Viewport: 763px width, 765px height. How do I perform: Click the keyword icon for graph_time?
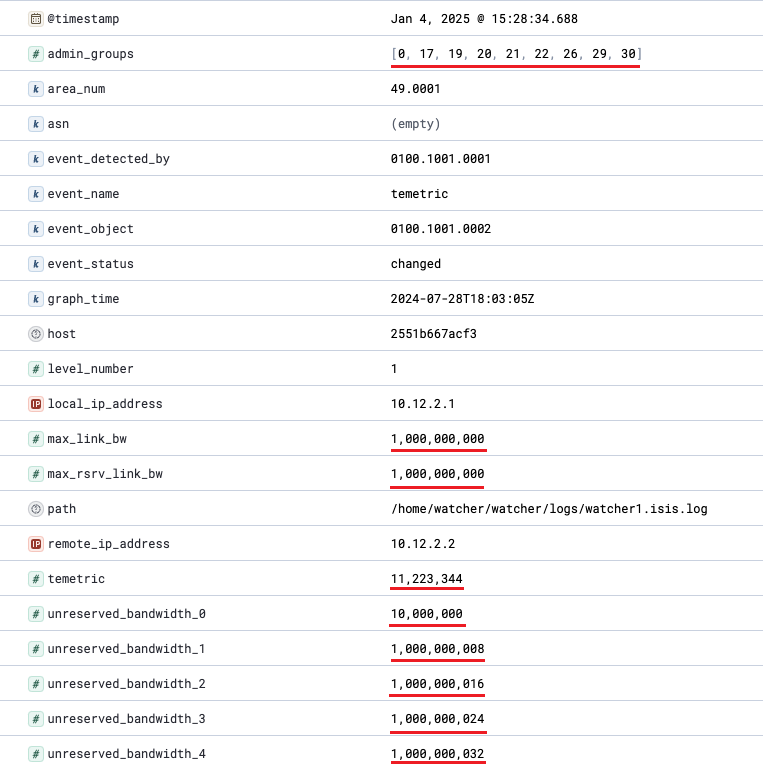36,299
